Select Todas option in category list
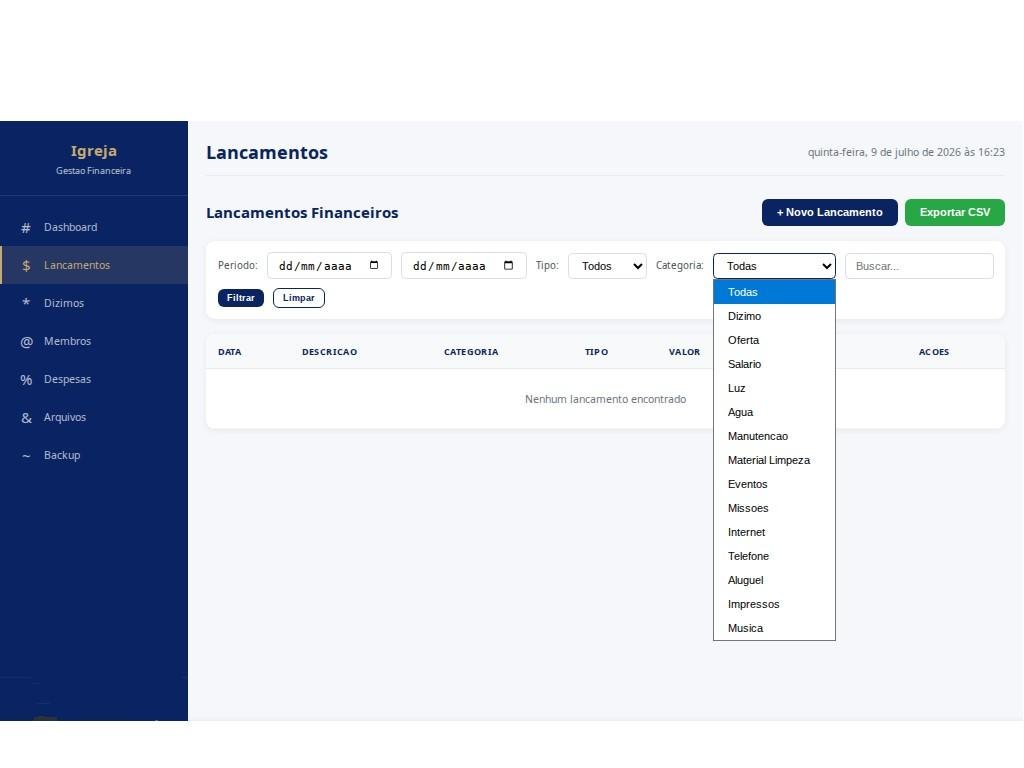This screenshot has height=768, width=1024. pyautogui.click(x=775, y=292)
